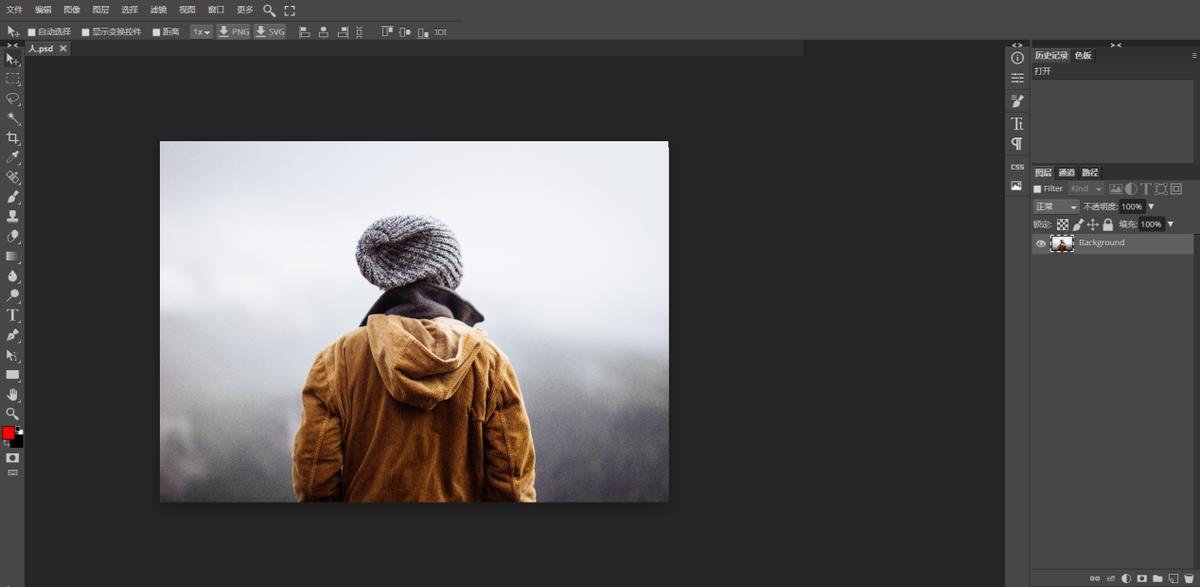Open the 正常 blend mode dropdown
Screen dimensions: 1200x587
pyautogui.click(x=1055, y=207)
